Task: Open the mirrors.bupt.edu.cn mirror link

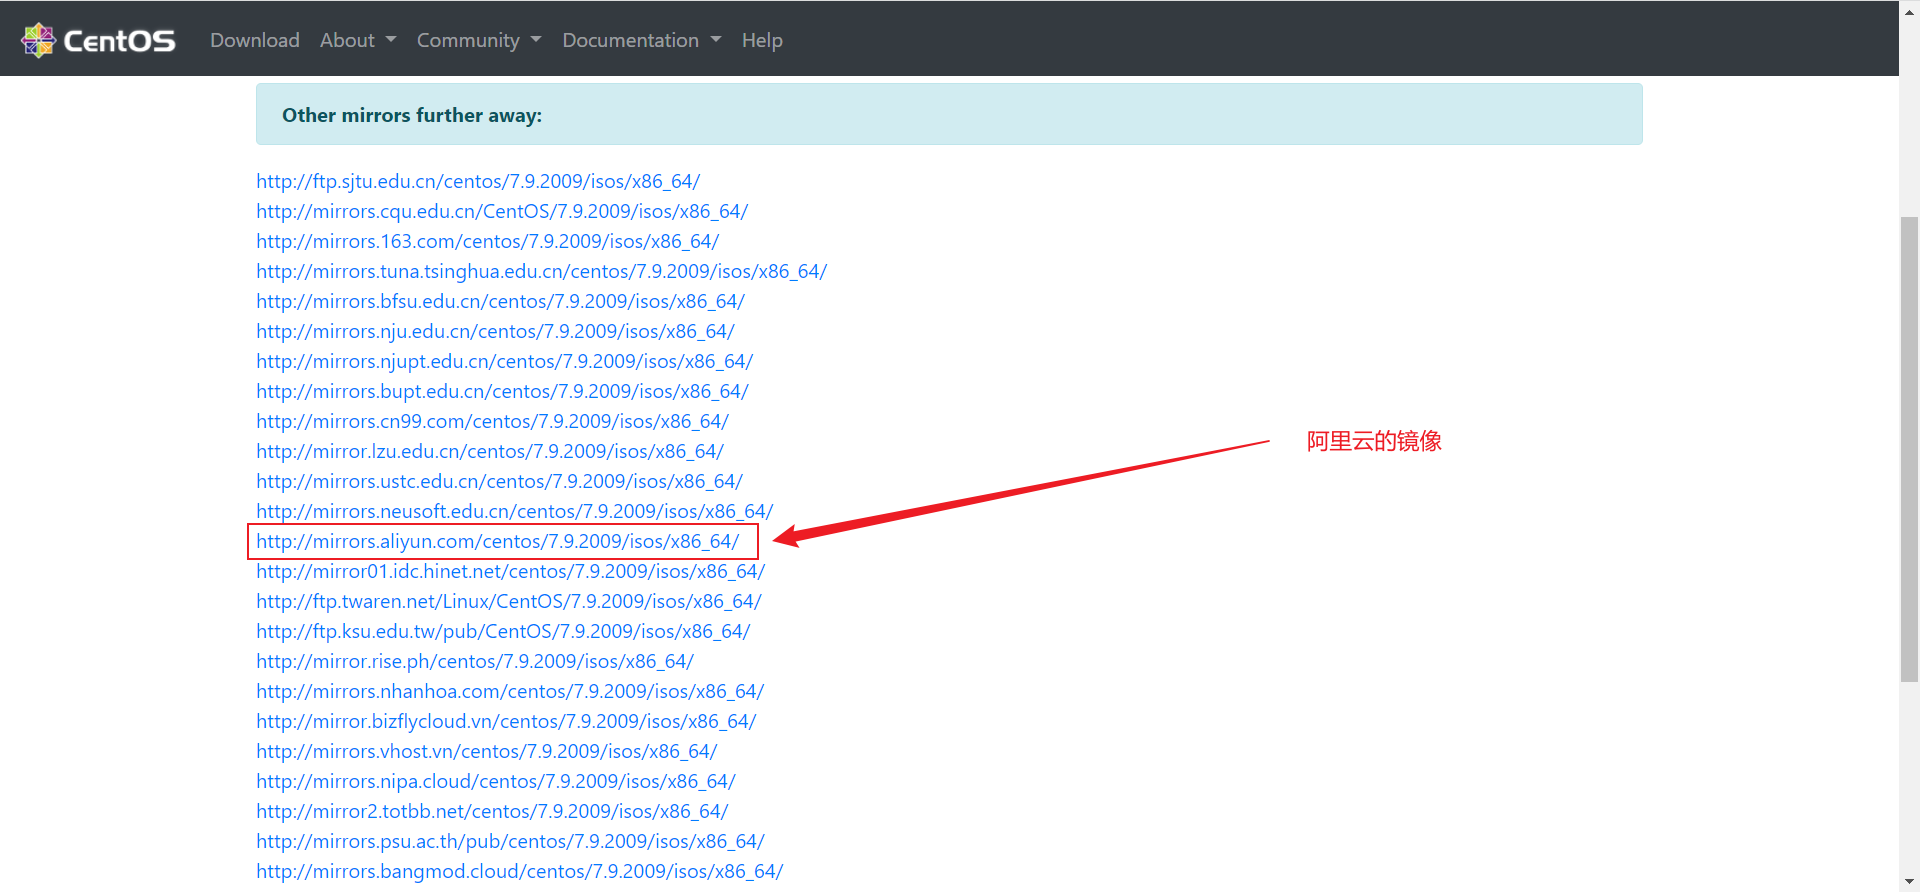Action: (x=502, y=391)
